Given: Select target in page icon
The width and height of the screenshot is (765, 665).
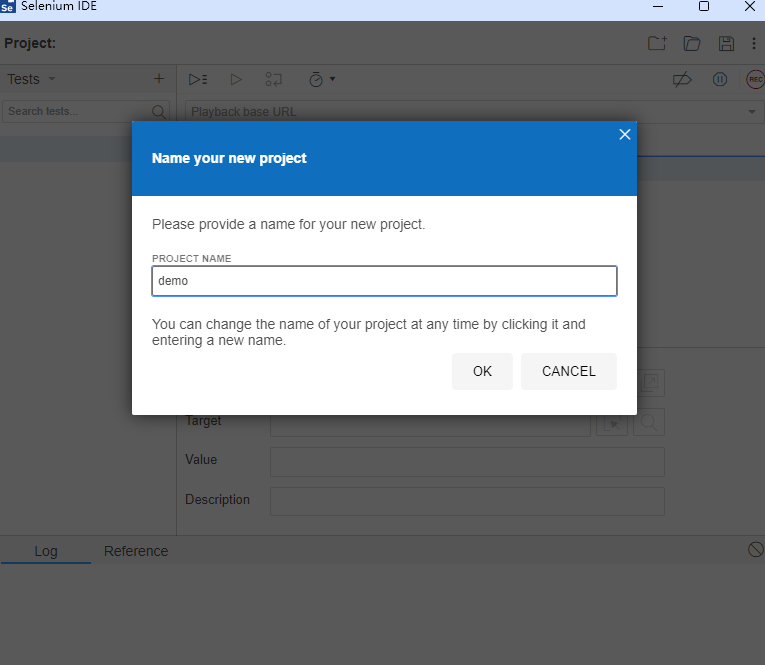Looking at the screenshot, I should [x=612, y=422].
